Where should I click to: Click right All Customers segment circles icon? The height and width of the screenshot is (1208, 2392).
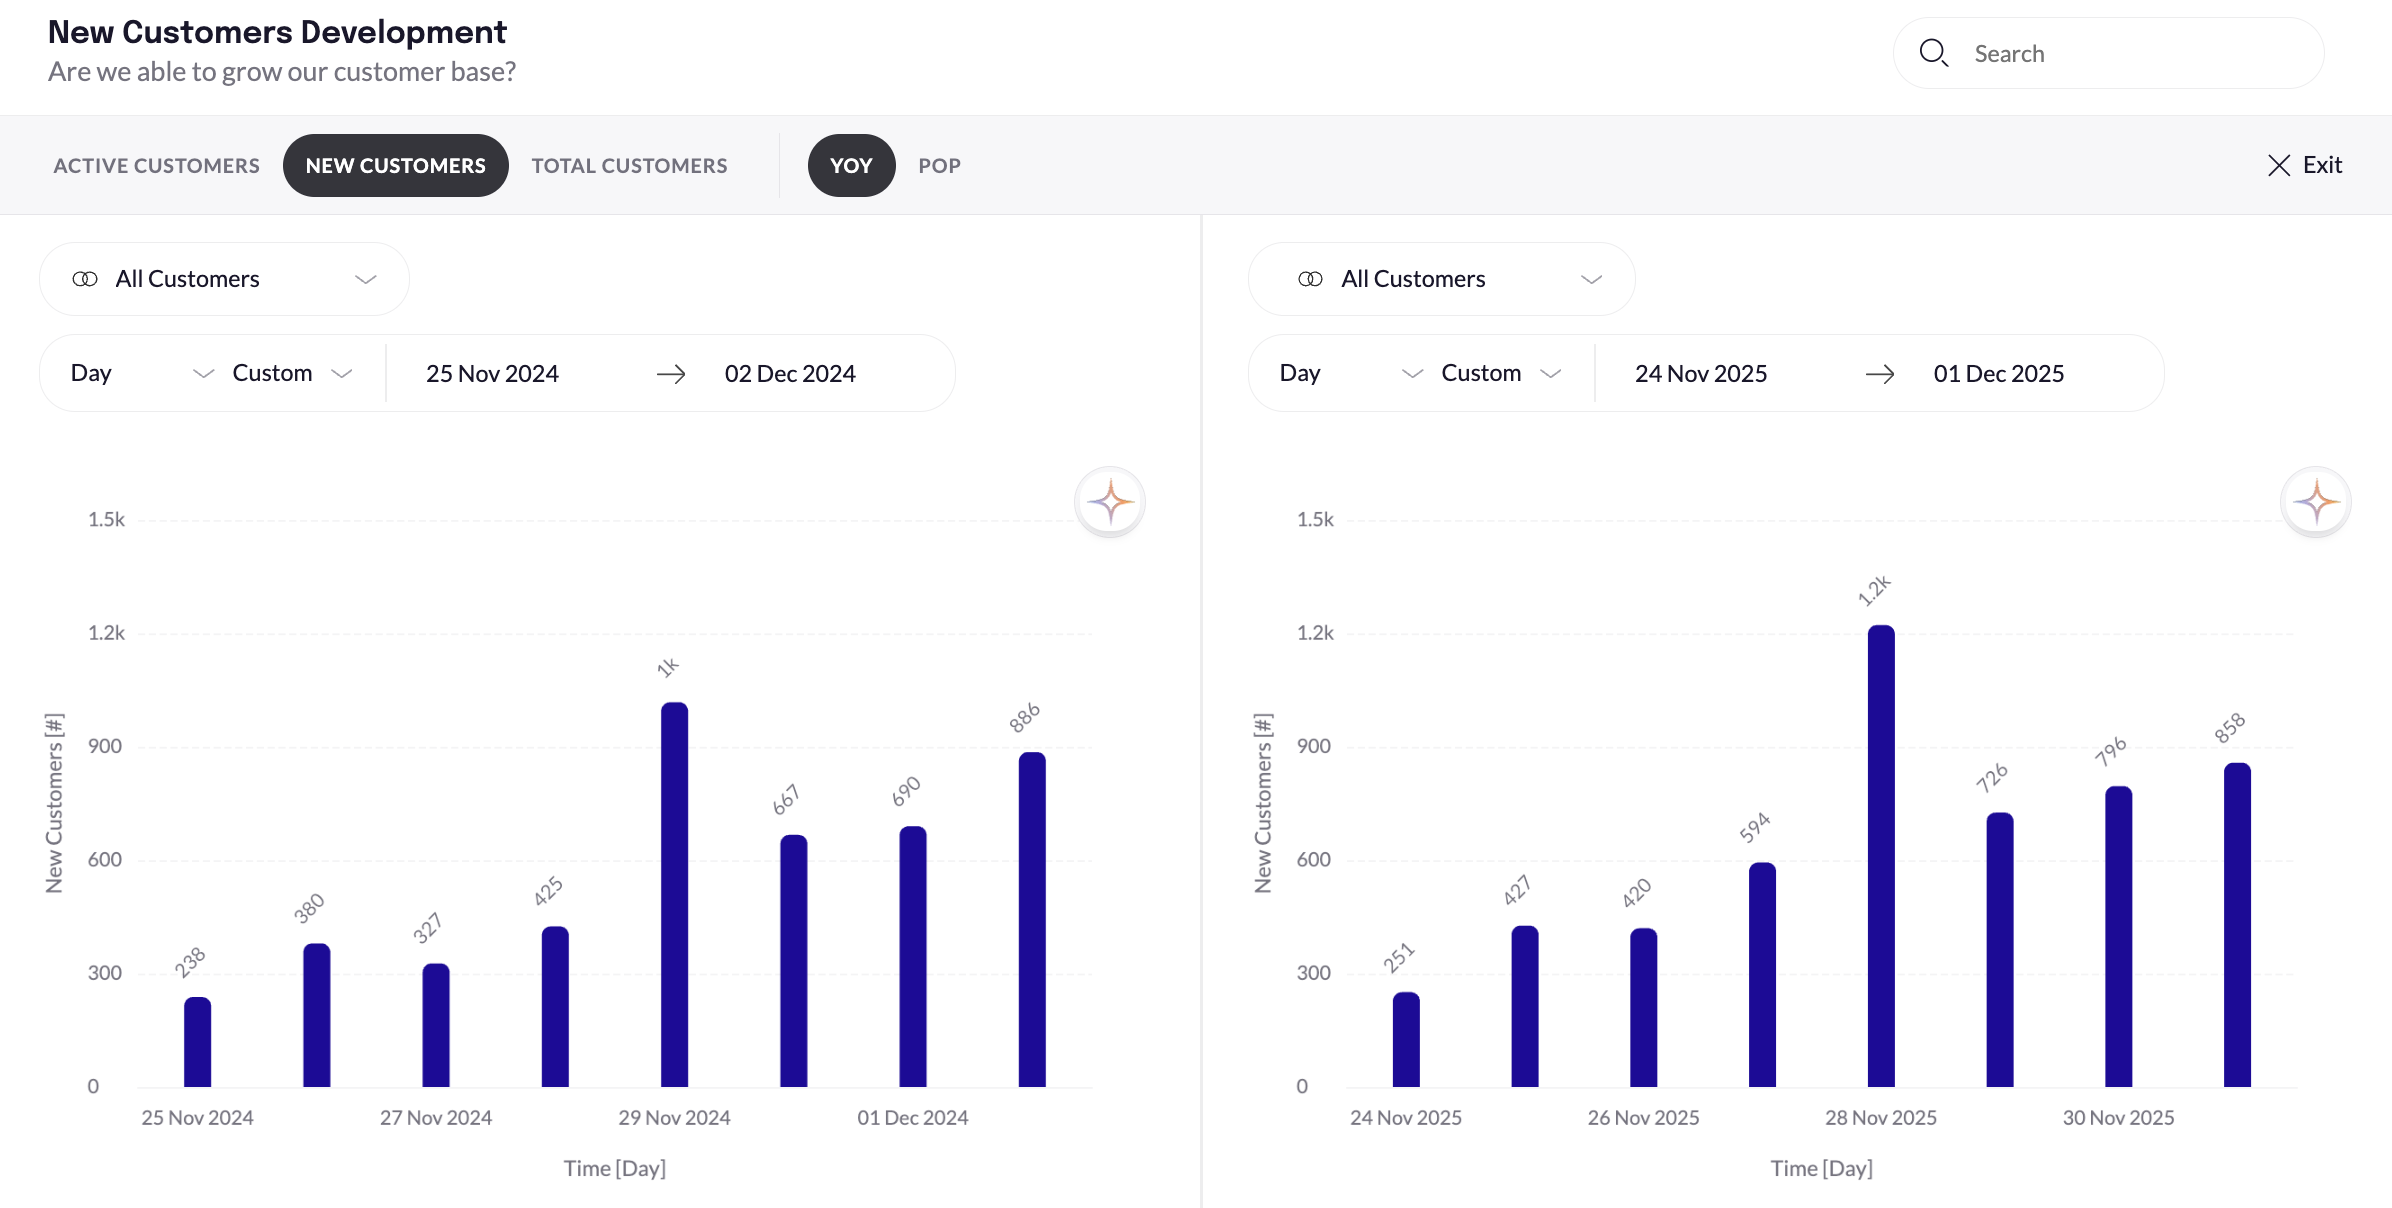tap(1310, 279)
